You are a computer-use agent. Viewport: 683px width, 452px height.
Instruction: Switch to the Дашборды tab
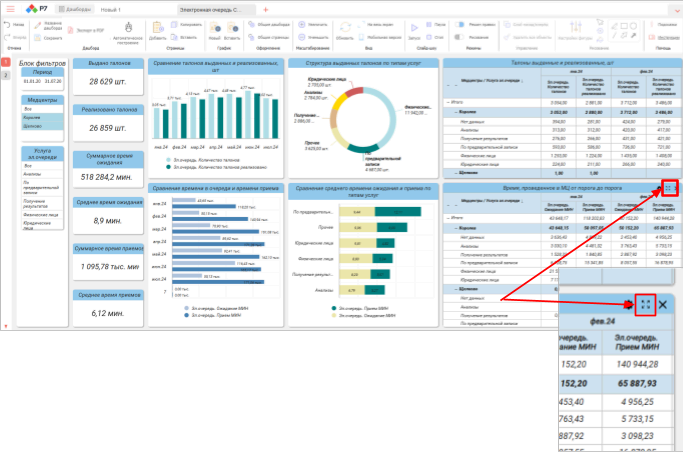click(x=75, y=9)
